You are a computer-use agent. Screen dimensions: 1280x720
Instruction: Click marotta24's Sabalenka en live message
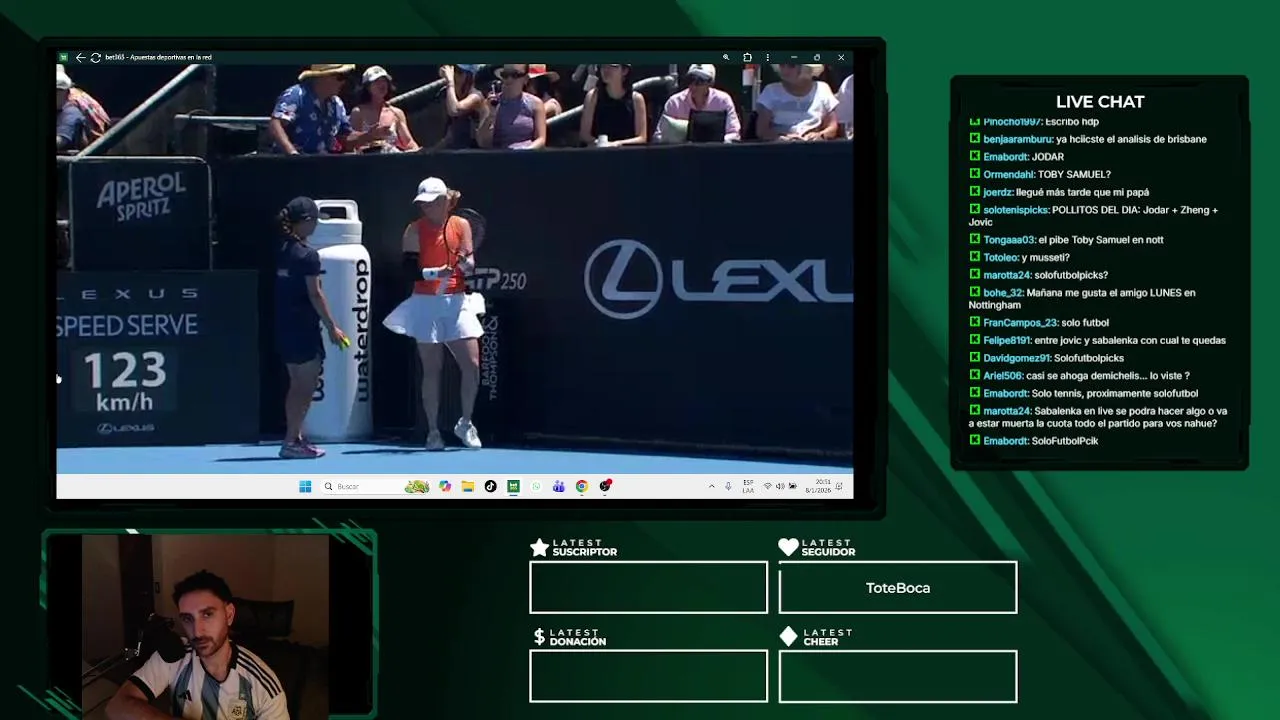tap(1098, 417)
